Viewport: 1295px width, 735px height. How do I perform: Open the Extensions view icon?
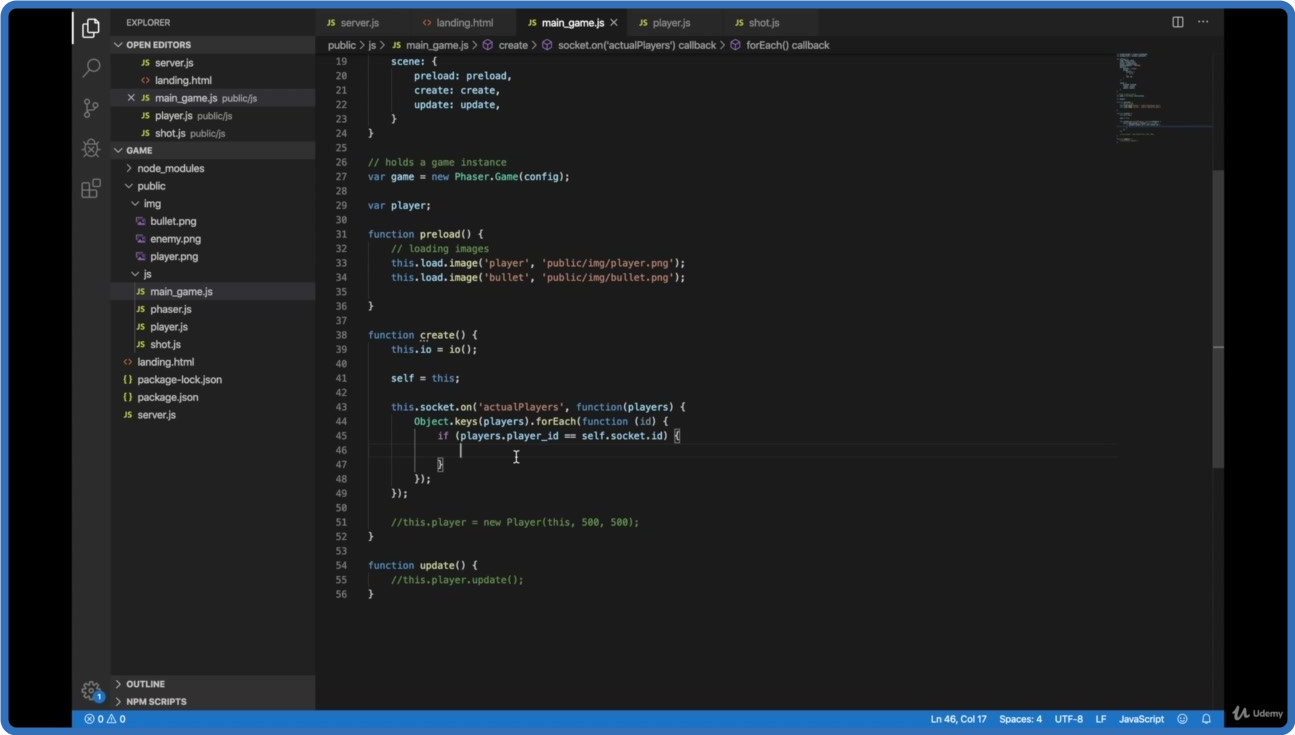pos(91,188)
